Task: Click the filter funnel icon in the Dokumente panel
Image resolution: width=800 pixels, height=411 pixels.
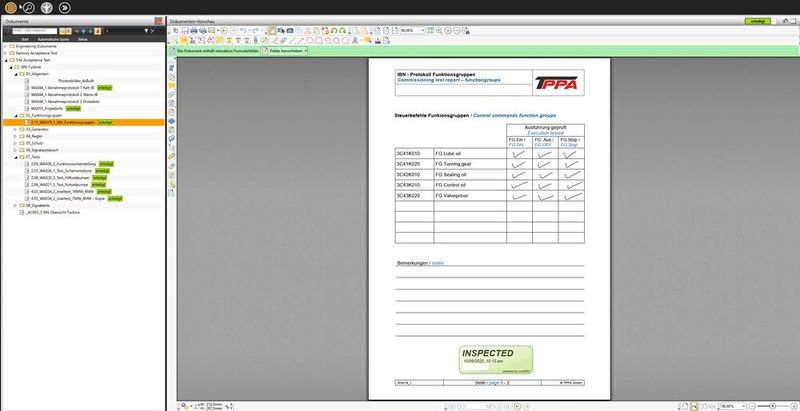Action: (x=146, y=31)
